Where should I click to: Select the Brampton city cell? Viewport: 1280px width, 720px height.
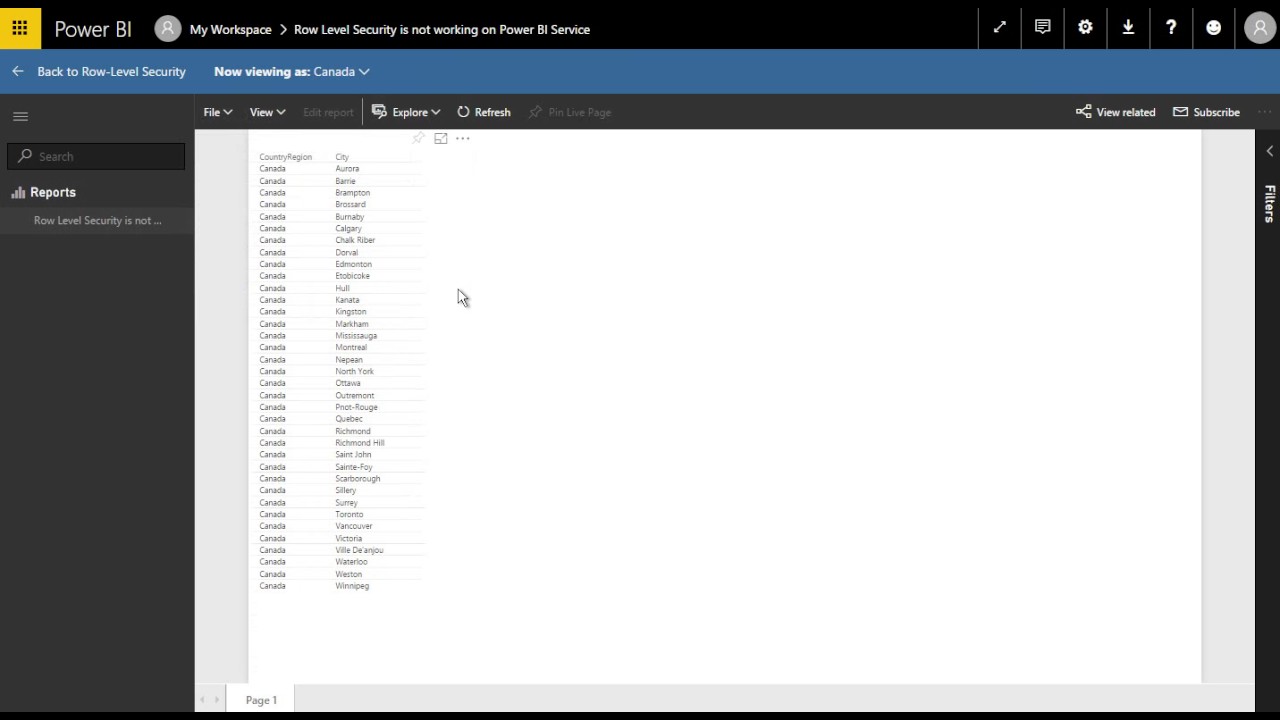(x=353, y=193)
